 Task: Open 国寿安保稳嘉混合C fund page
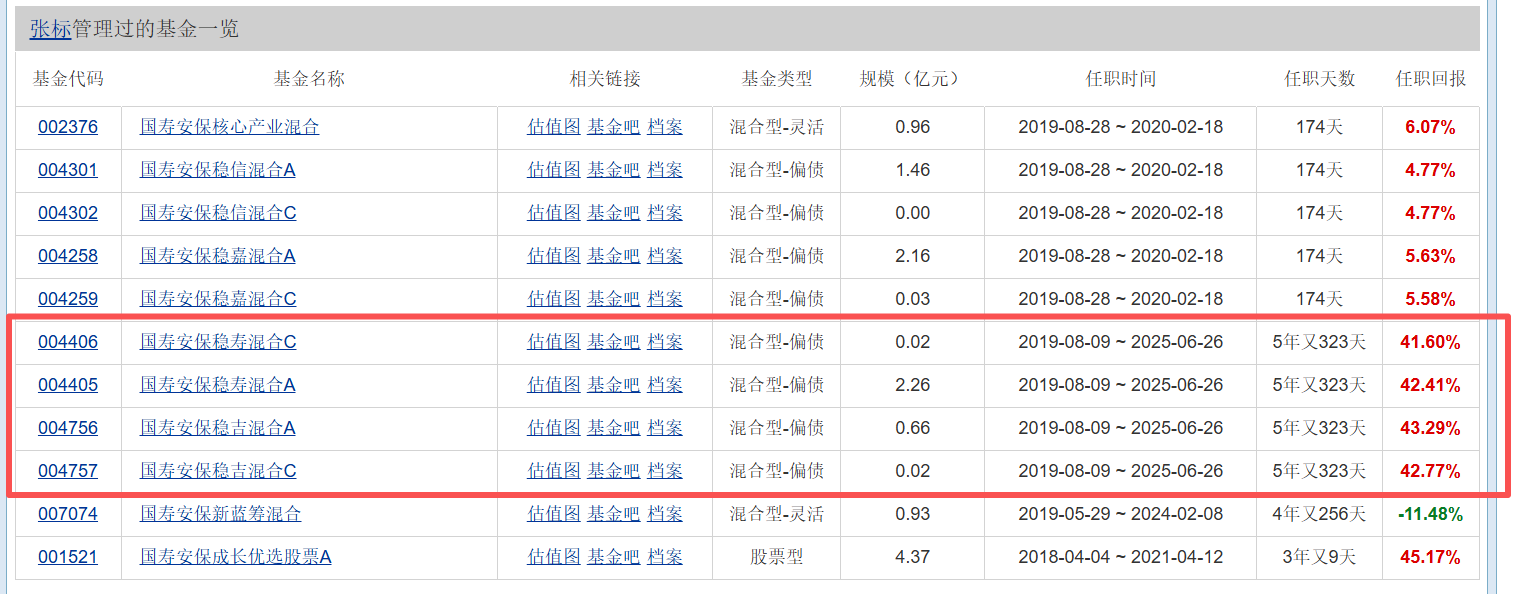[218, 299]
